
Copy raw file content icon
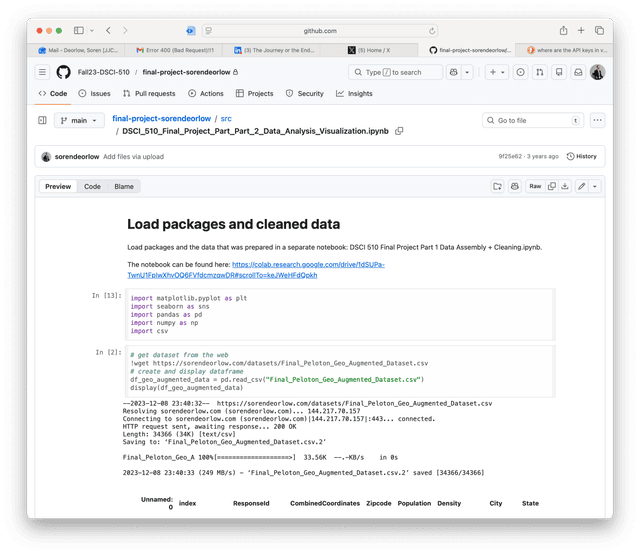(x=549, y=186)
